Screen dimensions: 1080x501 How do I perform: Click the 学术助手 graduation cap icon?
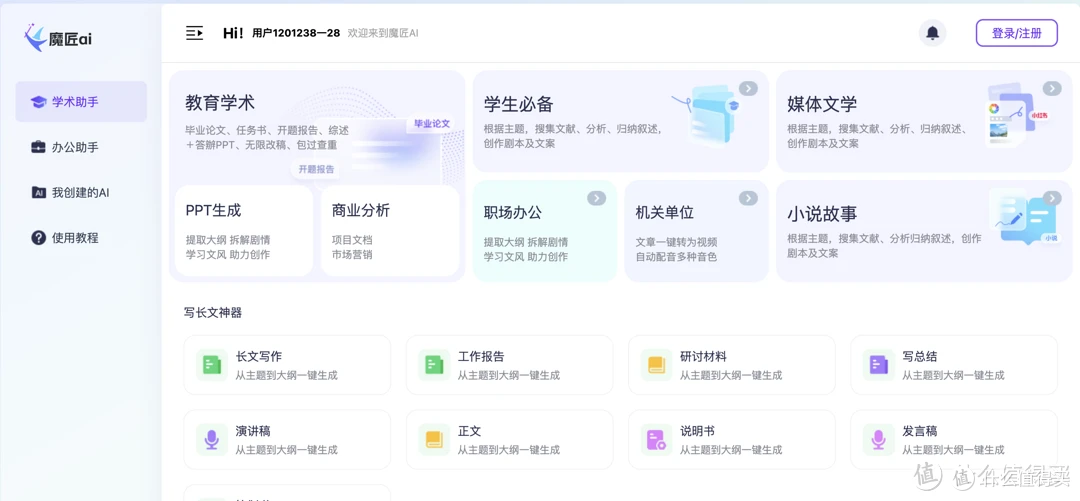[39, 102]
